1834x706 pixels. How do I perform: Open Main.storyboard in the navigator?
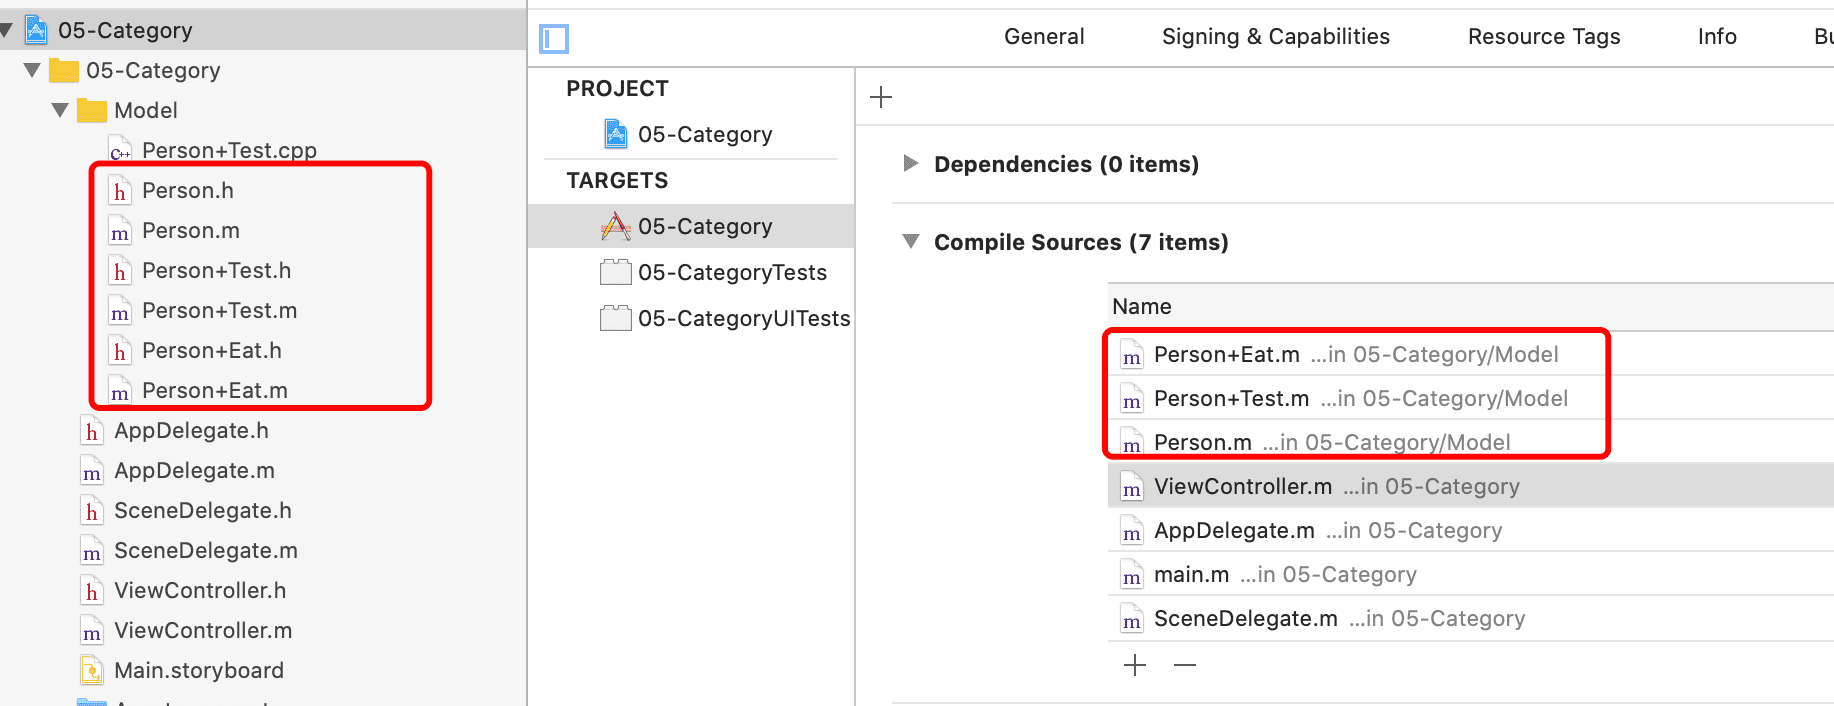pyautogui.click(x=198, y=670)
